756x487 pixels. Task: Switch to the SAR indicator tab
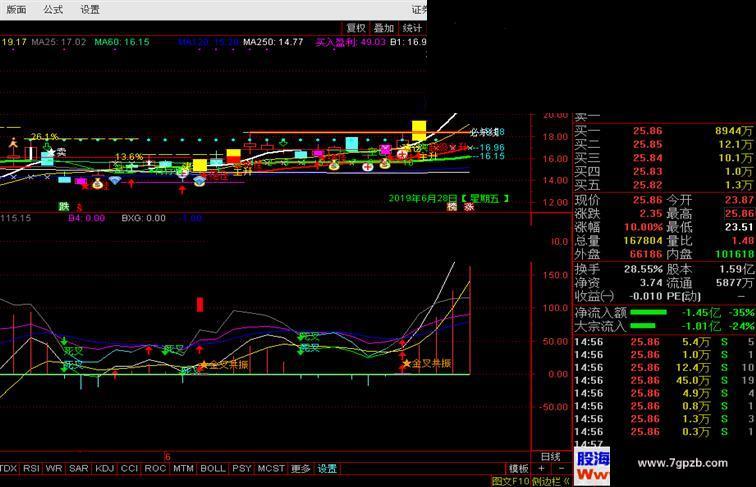pyautogui.click(x=79, y=468)
